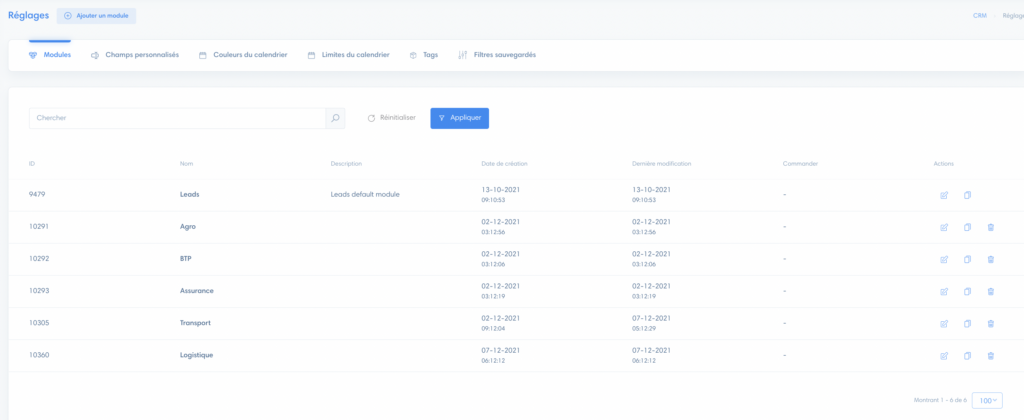Open the CRM breadcrumb link

(979, 16)
